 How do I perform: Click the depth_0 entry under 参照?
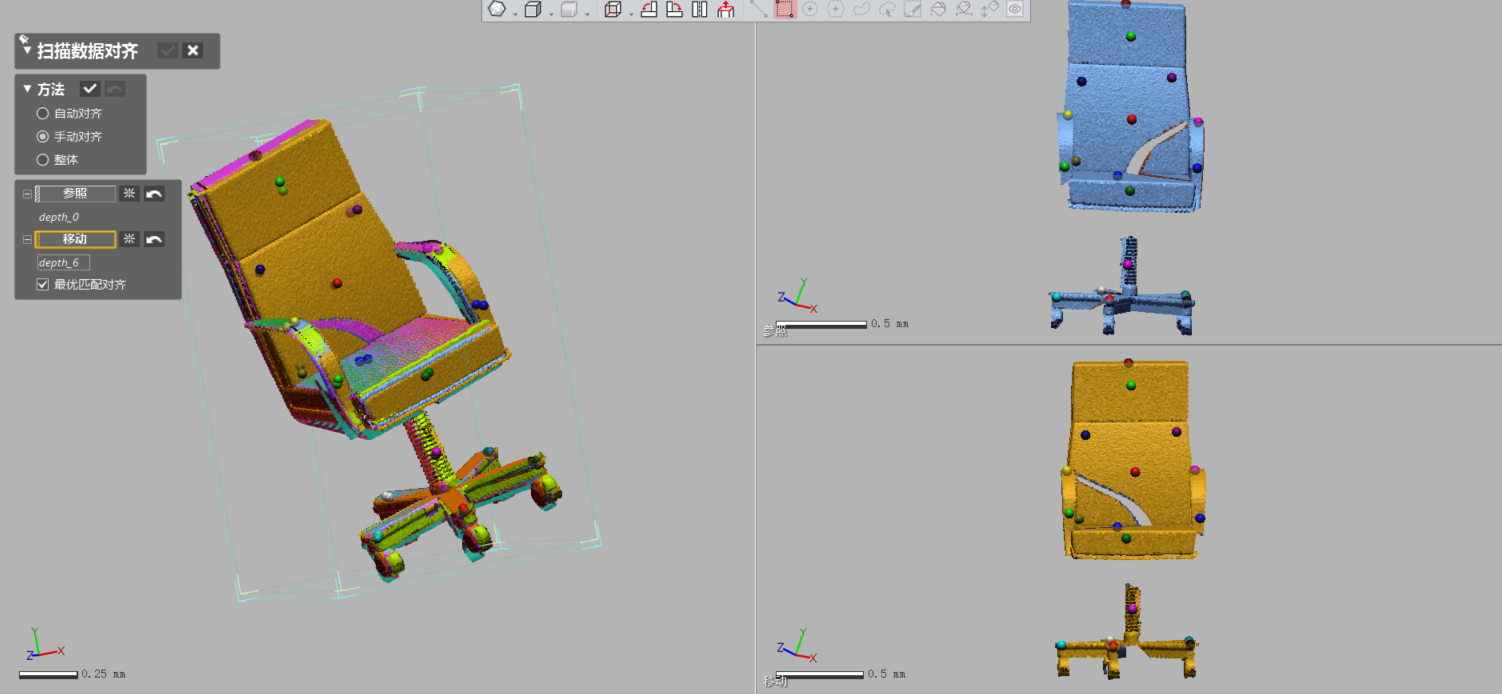59,217
